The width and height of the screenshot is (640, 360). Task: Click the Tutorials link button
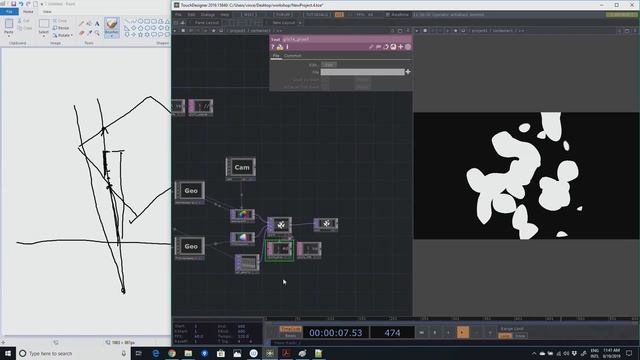click(317, 15)
